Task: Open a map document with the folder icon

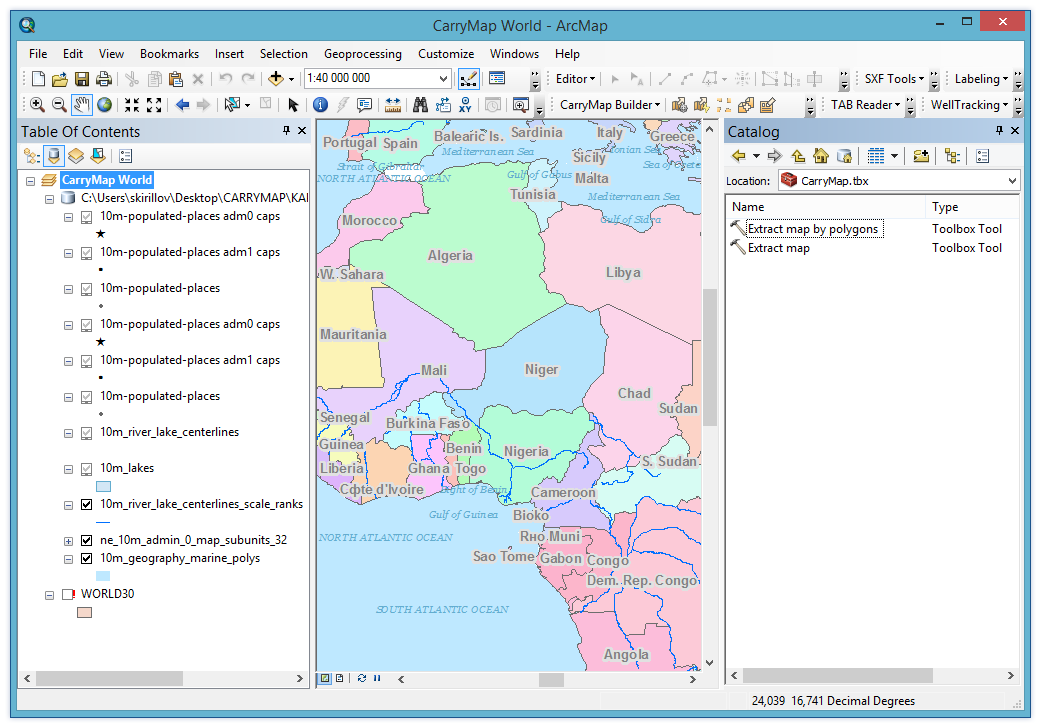Action: [x=60, y=79]
